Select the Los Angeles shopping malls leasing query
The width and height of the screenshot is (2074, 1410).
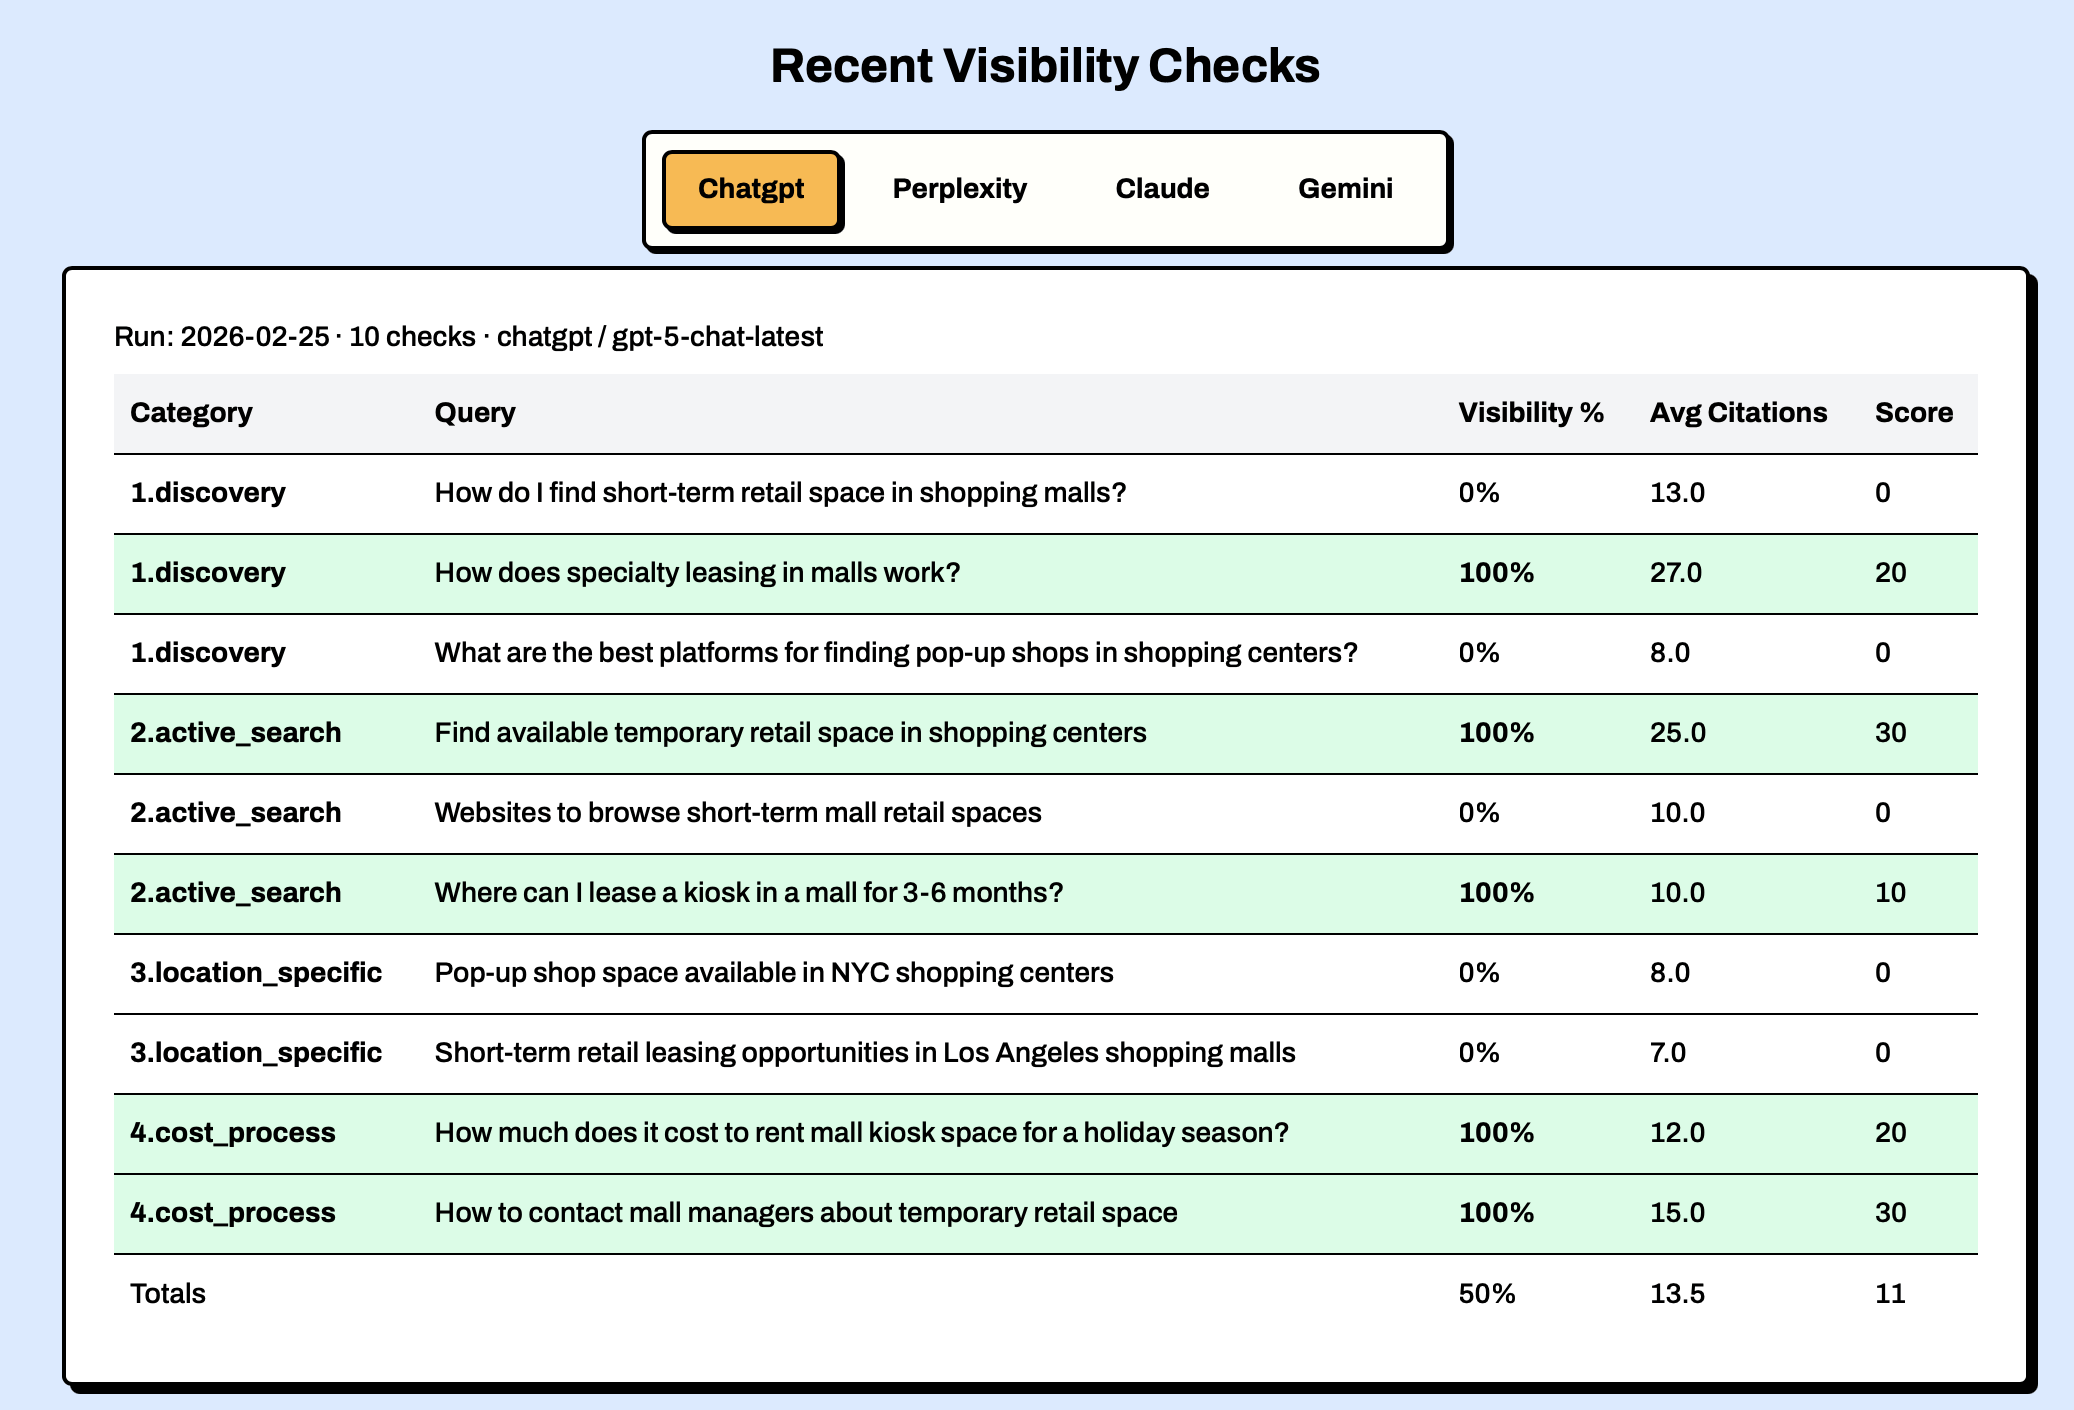tap(865, 1053)
